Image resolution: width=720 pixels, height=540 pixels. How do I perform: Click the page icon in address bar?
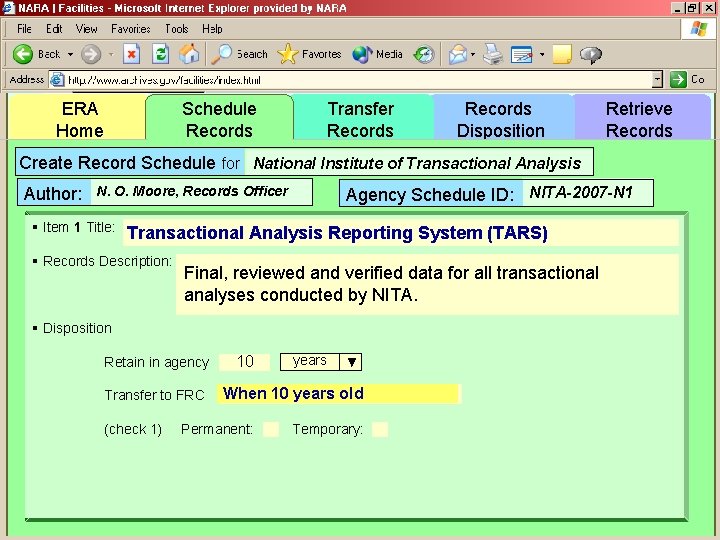point(57,79)
